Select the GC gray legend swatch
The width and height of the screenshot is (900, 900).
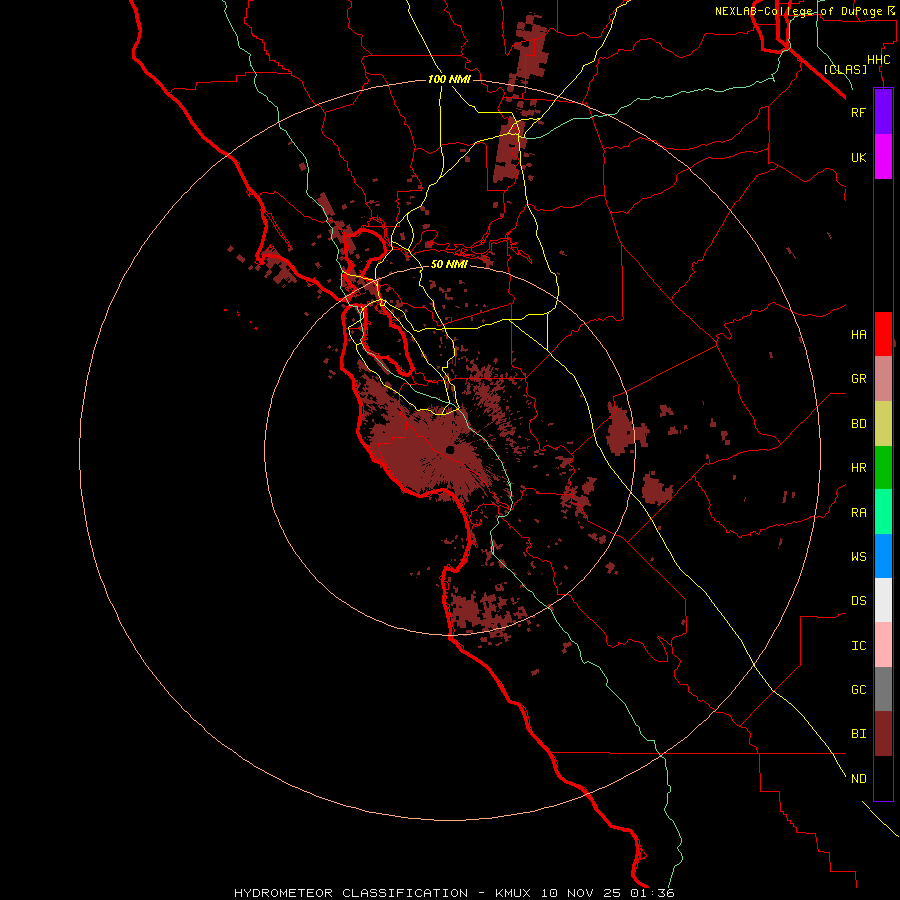tap(883, 689)
